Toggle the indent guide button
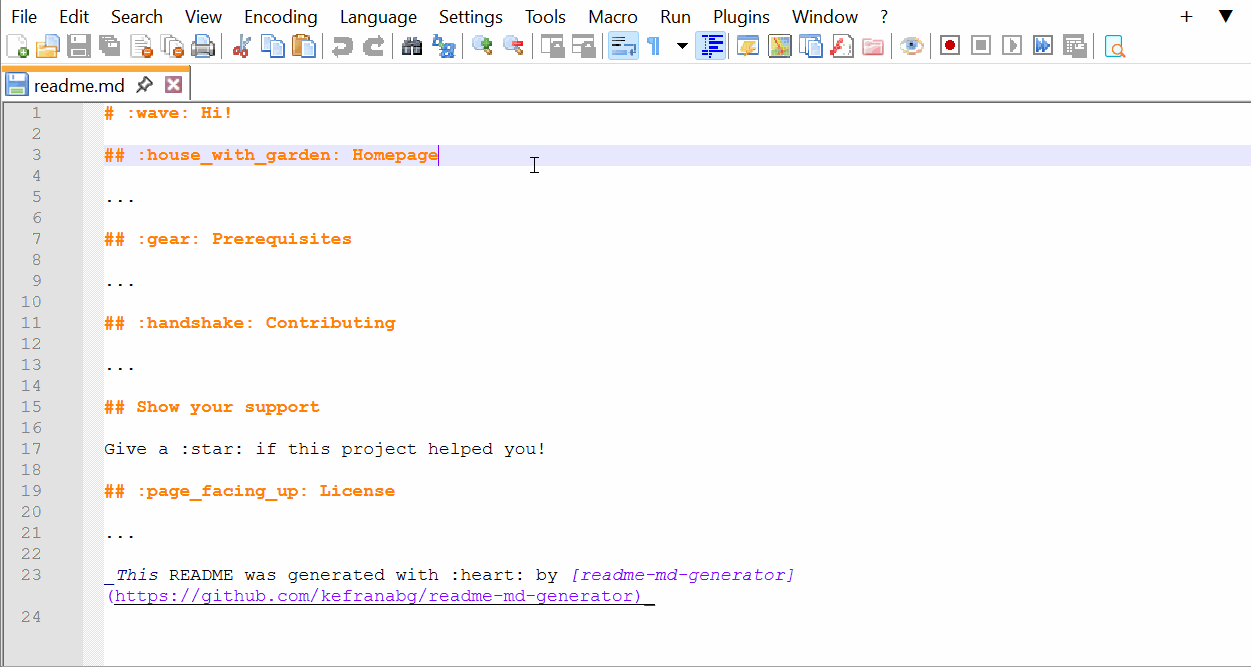This screenshot has width=1251, height=667. pos(711,45)
